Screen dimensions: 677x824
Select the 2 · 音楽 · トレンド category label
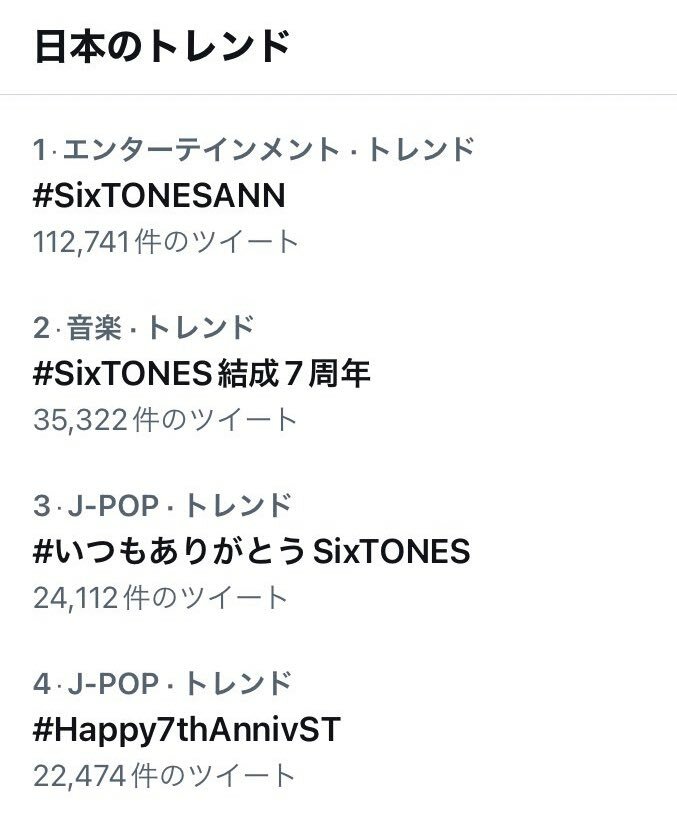[x=143, y=327]
